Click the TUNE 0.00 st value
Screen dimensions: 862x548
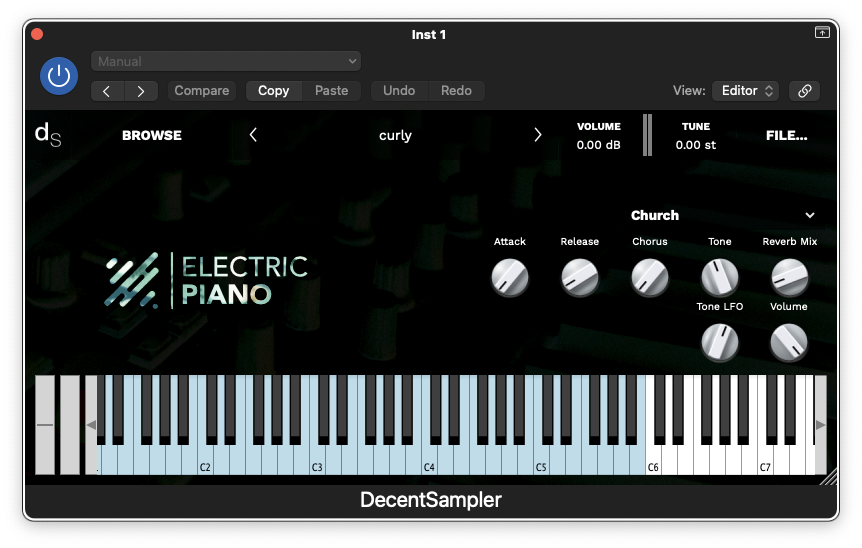(695, 145)
